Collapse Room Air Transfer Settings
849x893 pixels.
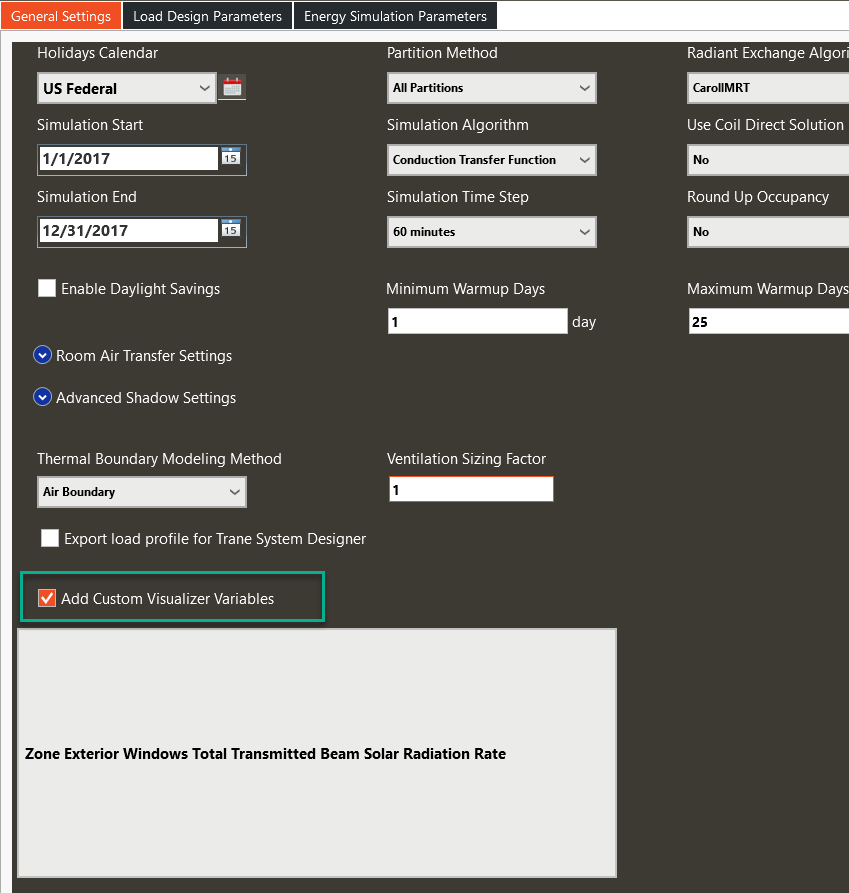(x=42, y=355)
